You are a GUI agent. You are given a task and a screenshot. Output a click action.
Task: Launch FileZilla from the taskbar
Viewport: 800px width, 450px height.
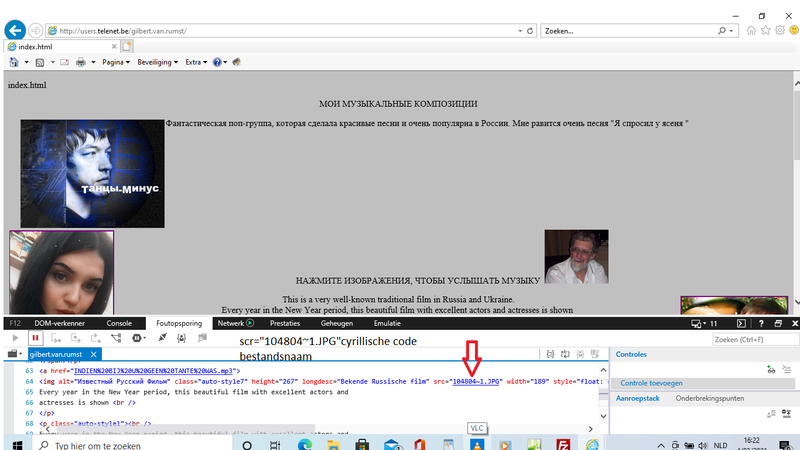[x=564, y=443]
